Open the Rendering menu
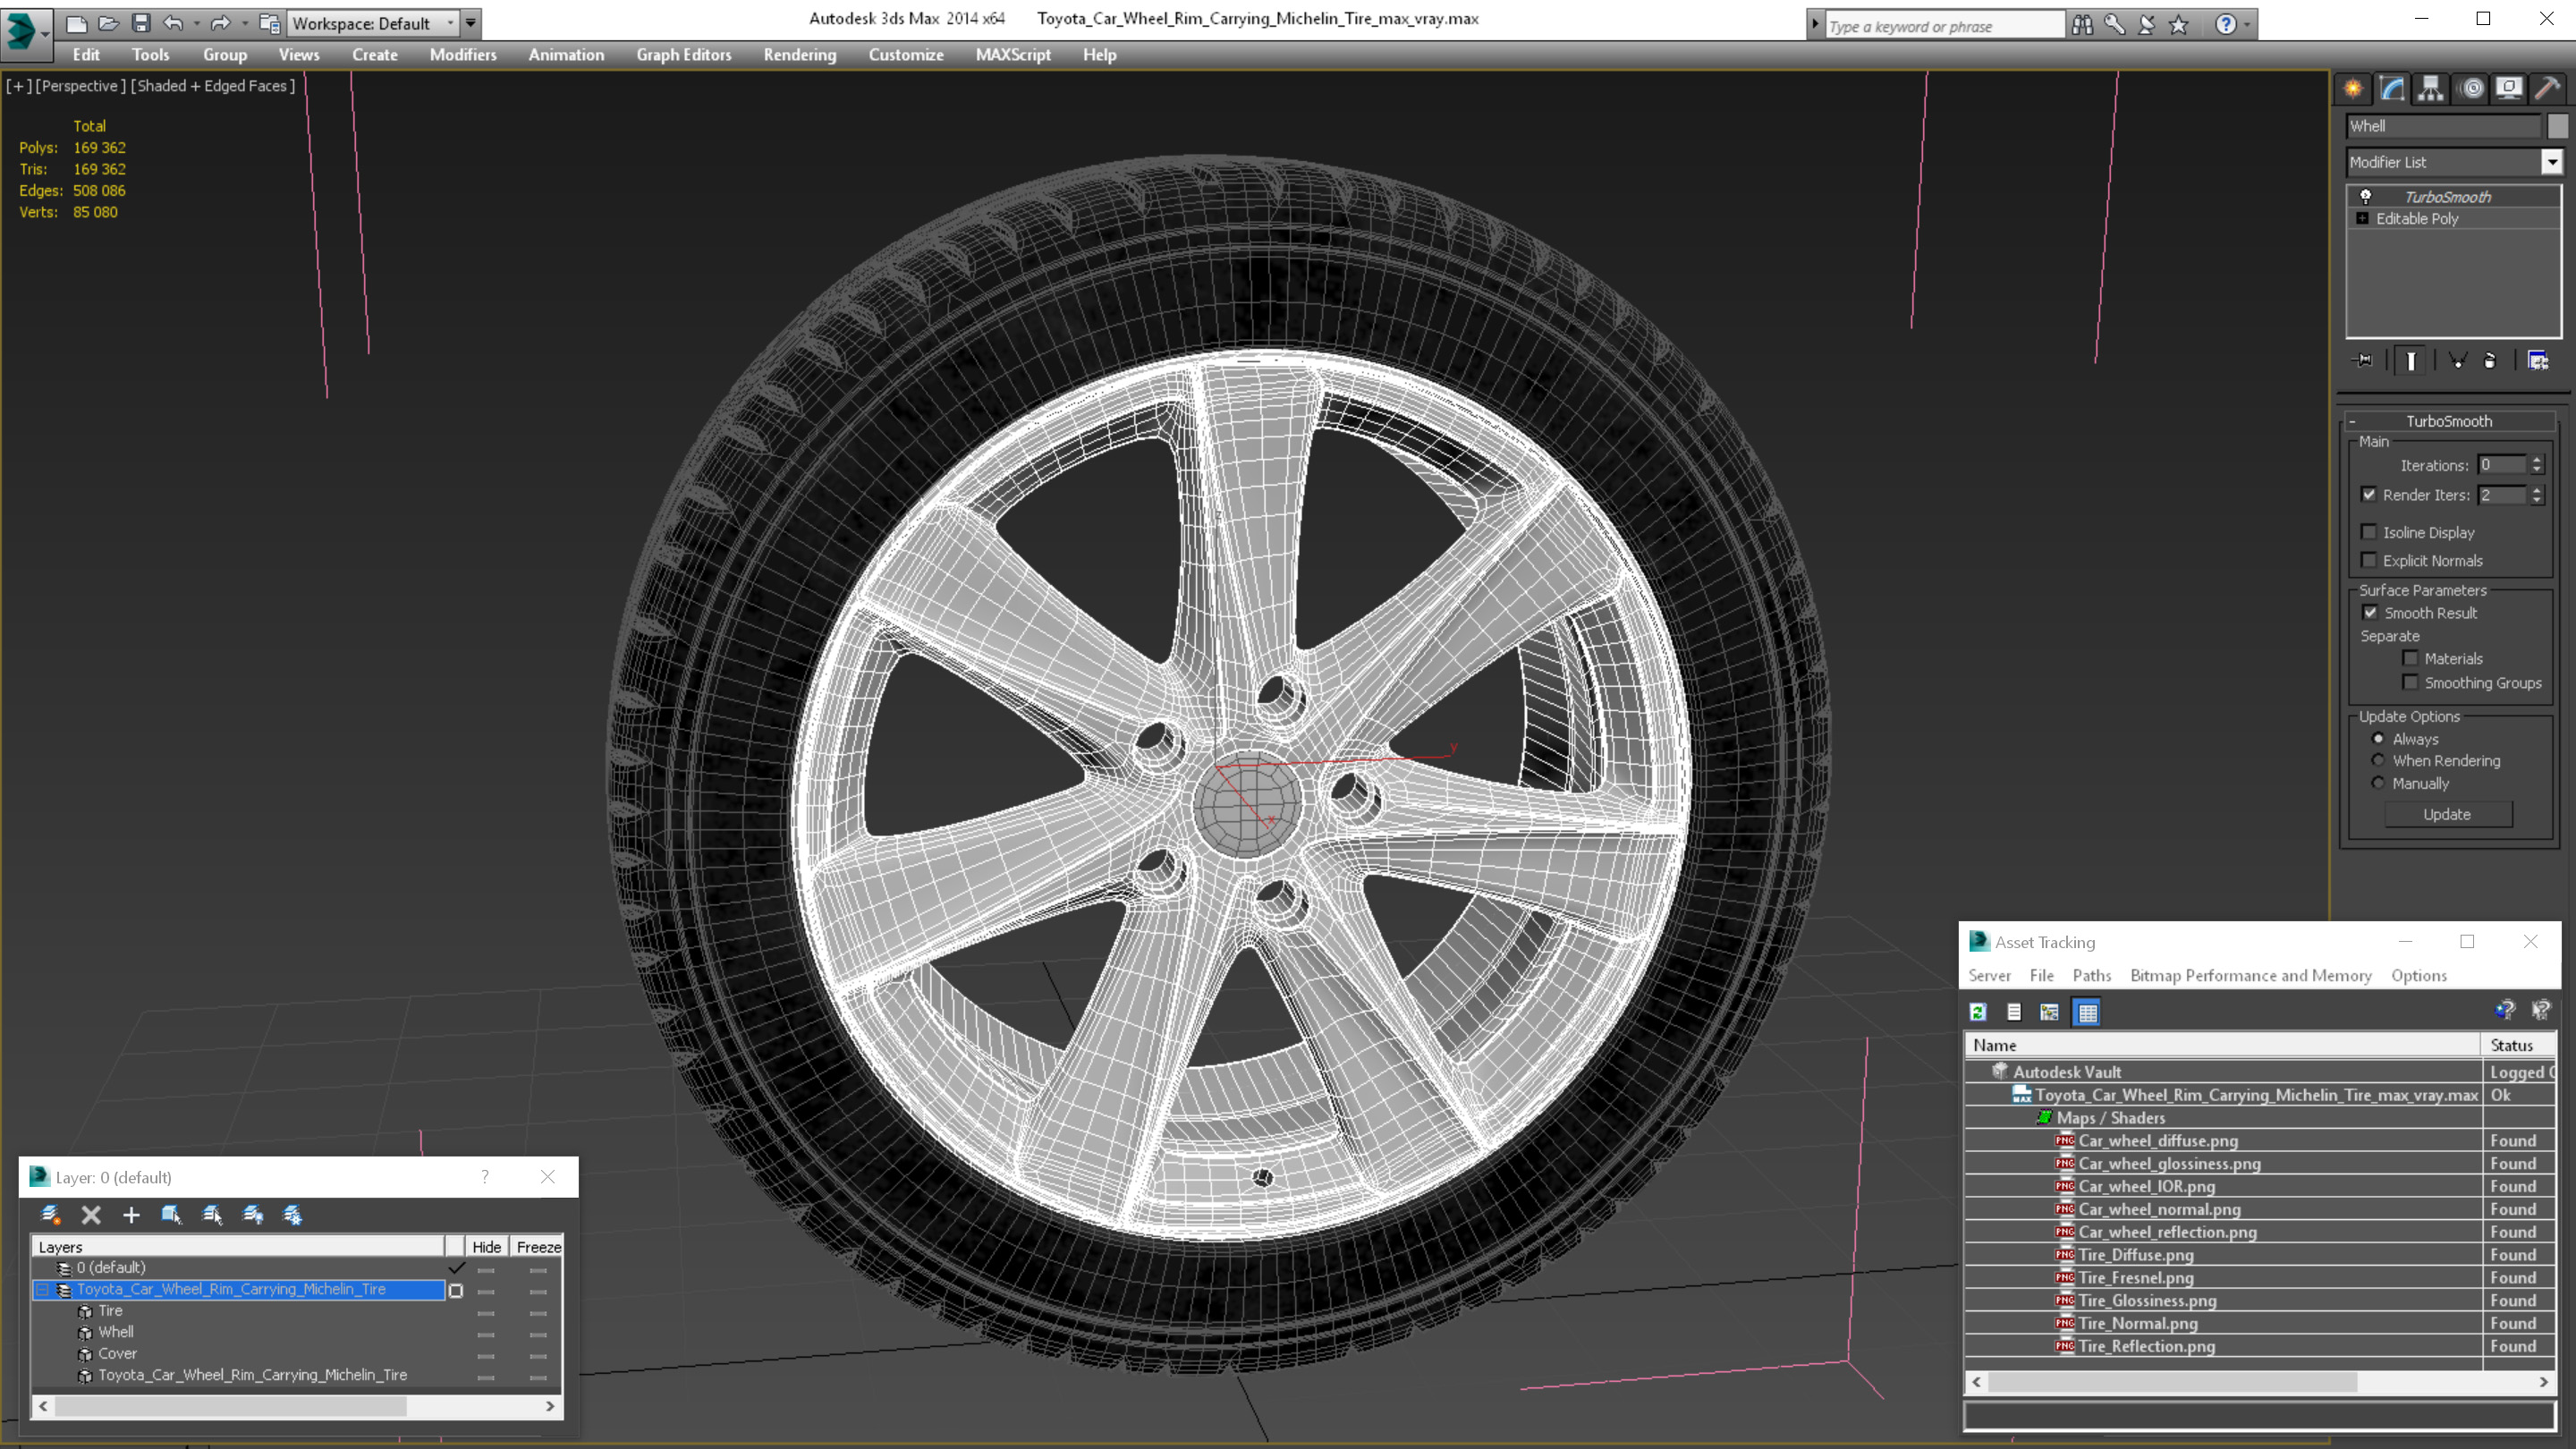 pos(799,55)
